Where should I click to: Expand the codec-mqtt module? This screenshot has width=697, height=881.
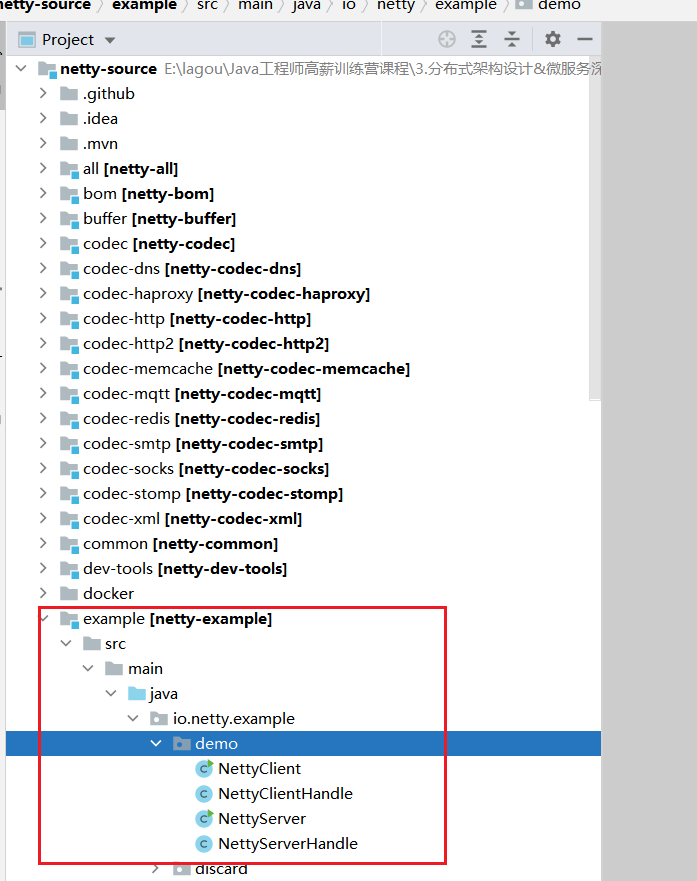[x=43, y=393]
